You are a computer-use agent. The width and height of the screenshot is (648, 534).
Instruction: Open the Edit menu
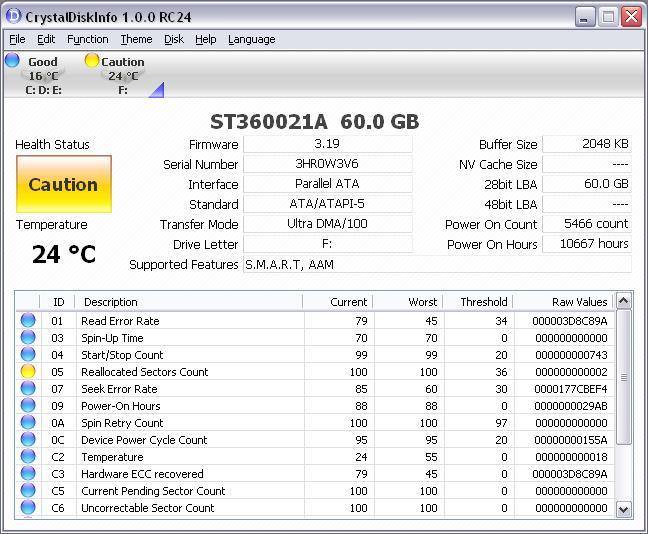(x=46, y=39)
